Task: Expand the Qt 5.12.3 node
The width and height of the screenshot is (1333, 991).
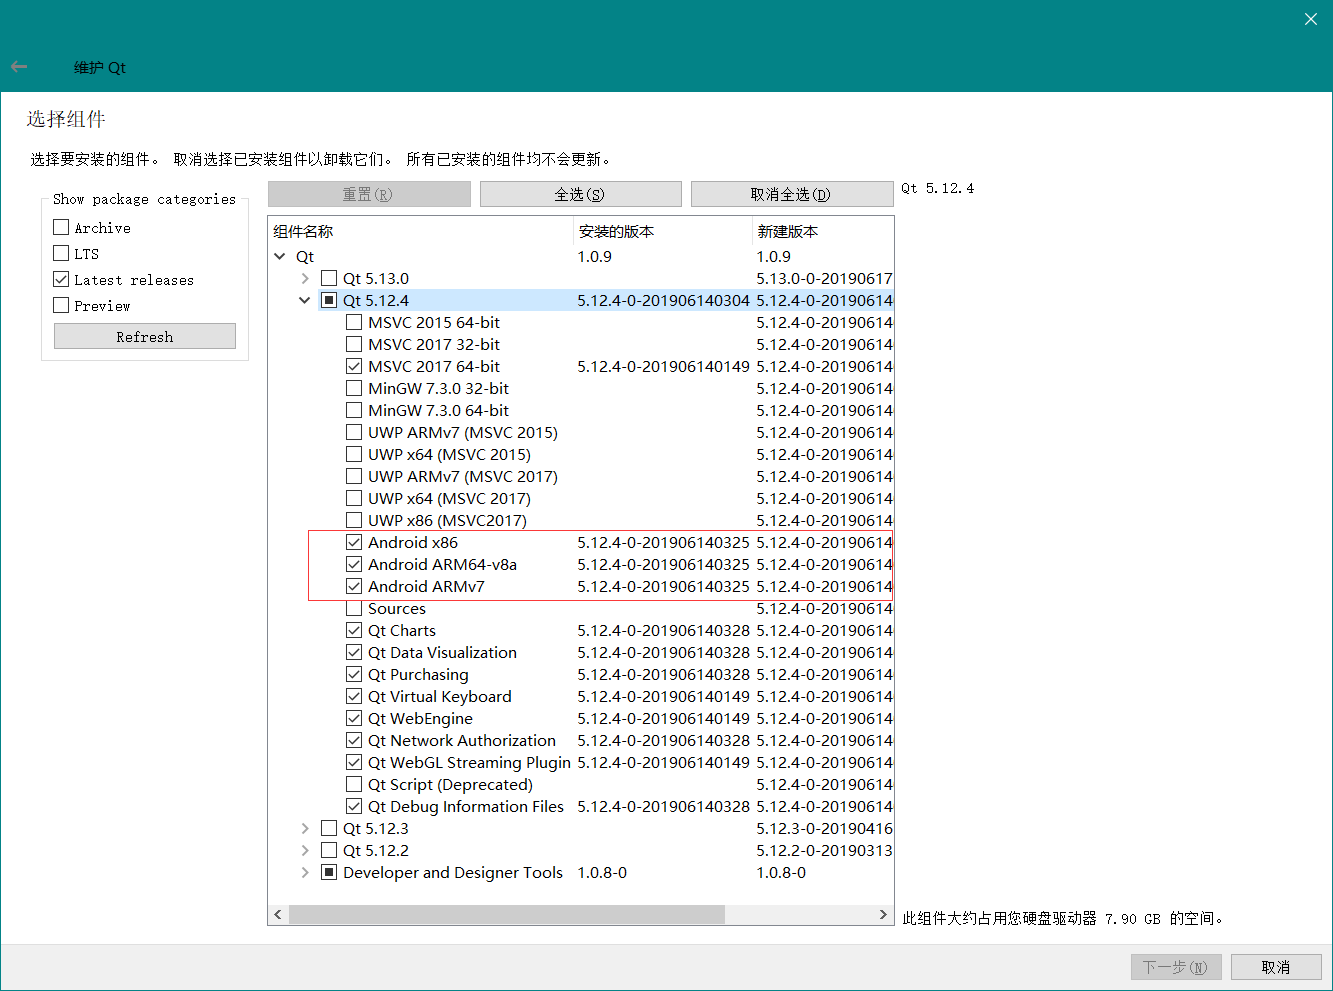Action: point(305,828)
